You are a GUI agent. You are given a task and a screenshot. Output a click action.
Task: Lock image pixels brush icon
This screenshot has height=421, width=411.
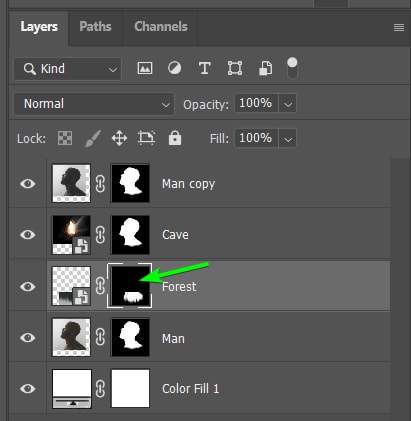[92, 138]
